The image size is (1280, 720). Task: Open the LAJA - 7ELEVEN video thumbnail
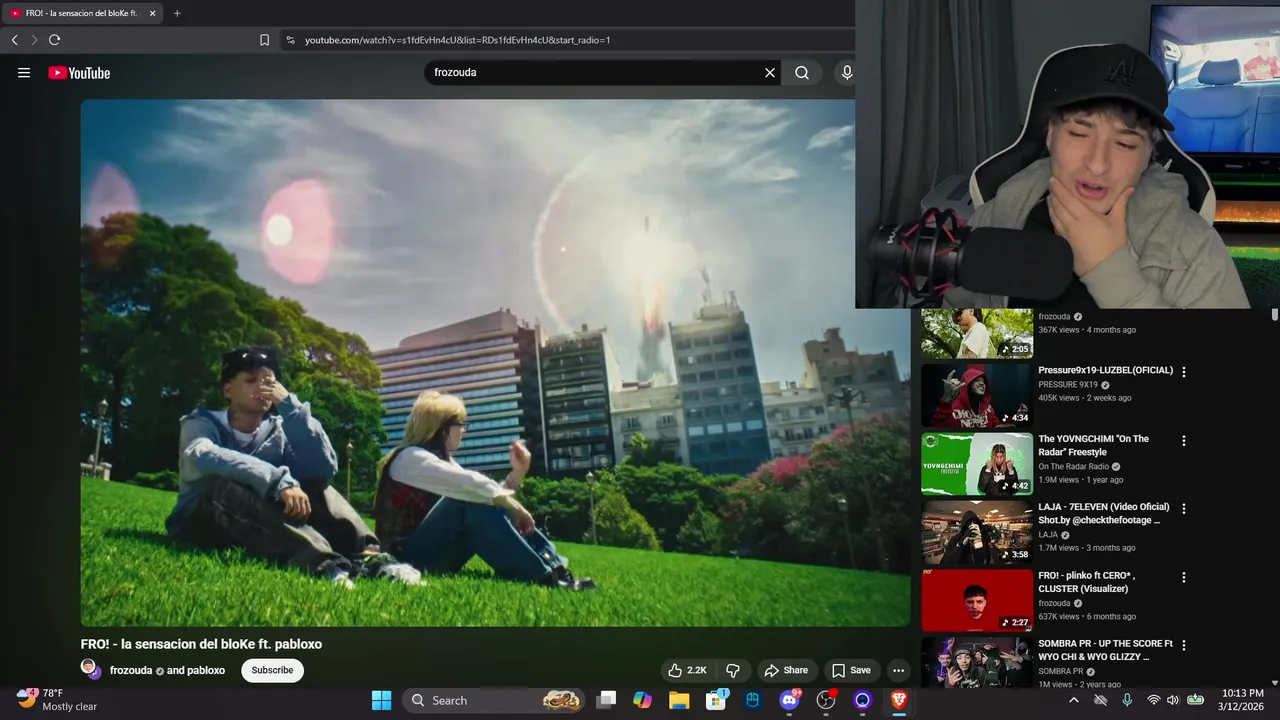click(977, 532)
